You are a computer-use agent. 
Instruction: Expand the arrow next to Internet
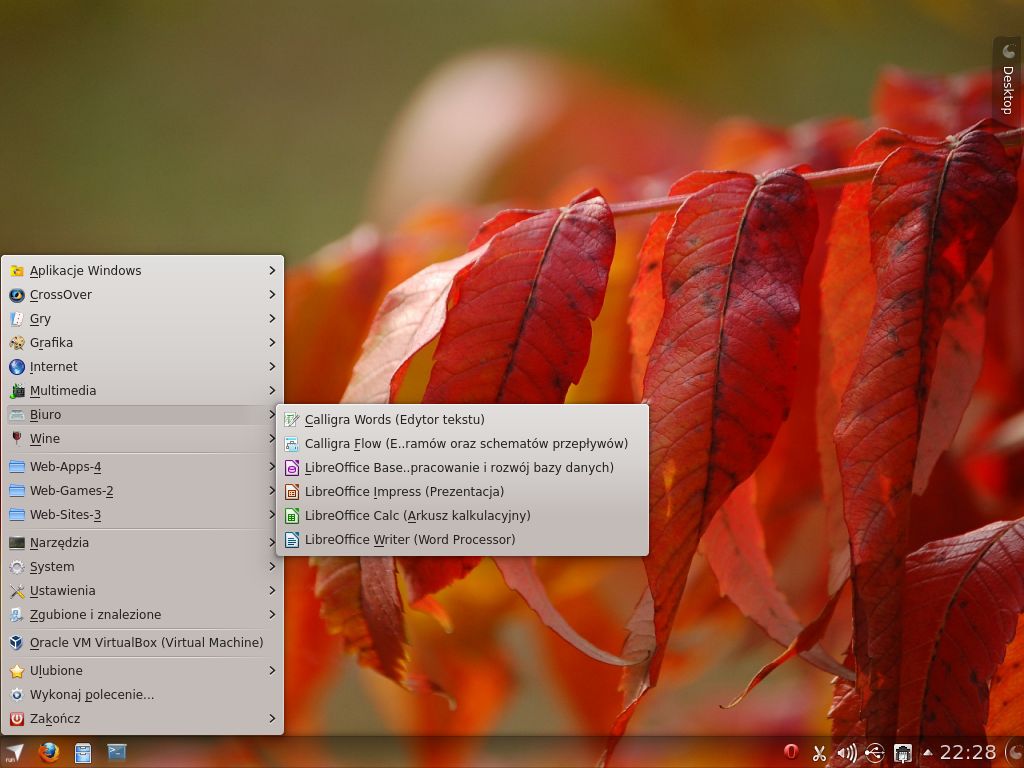(x=272, y=367)
